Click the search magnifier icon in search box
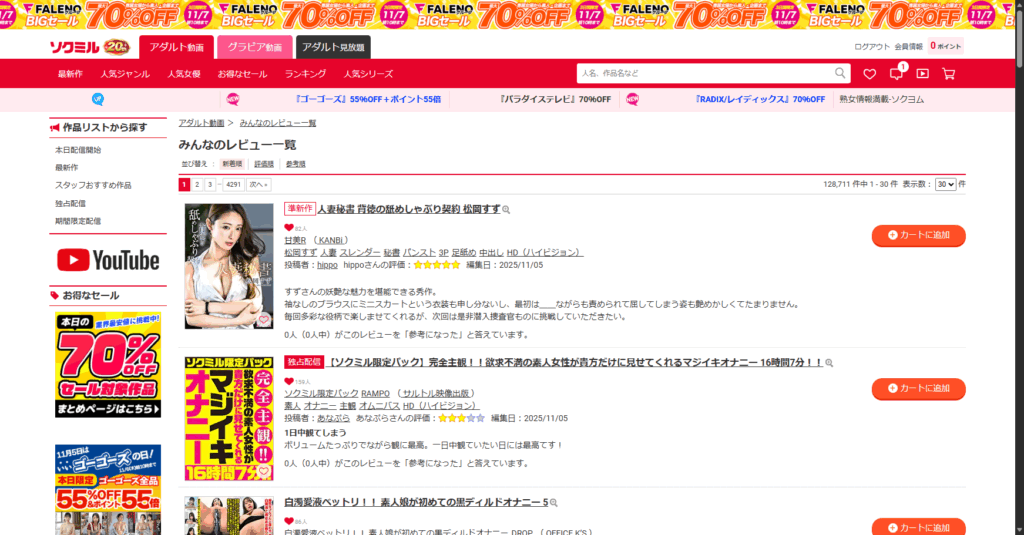 coord(840,73)
